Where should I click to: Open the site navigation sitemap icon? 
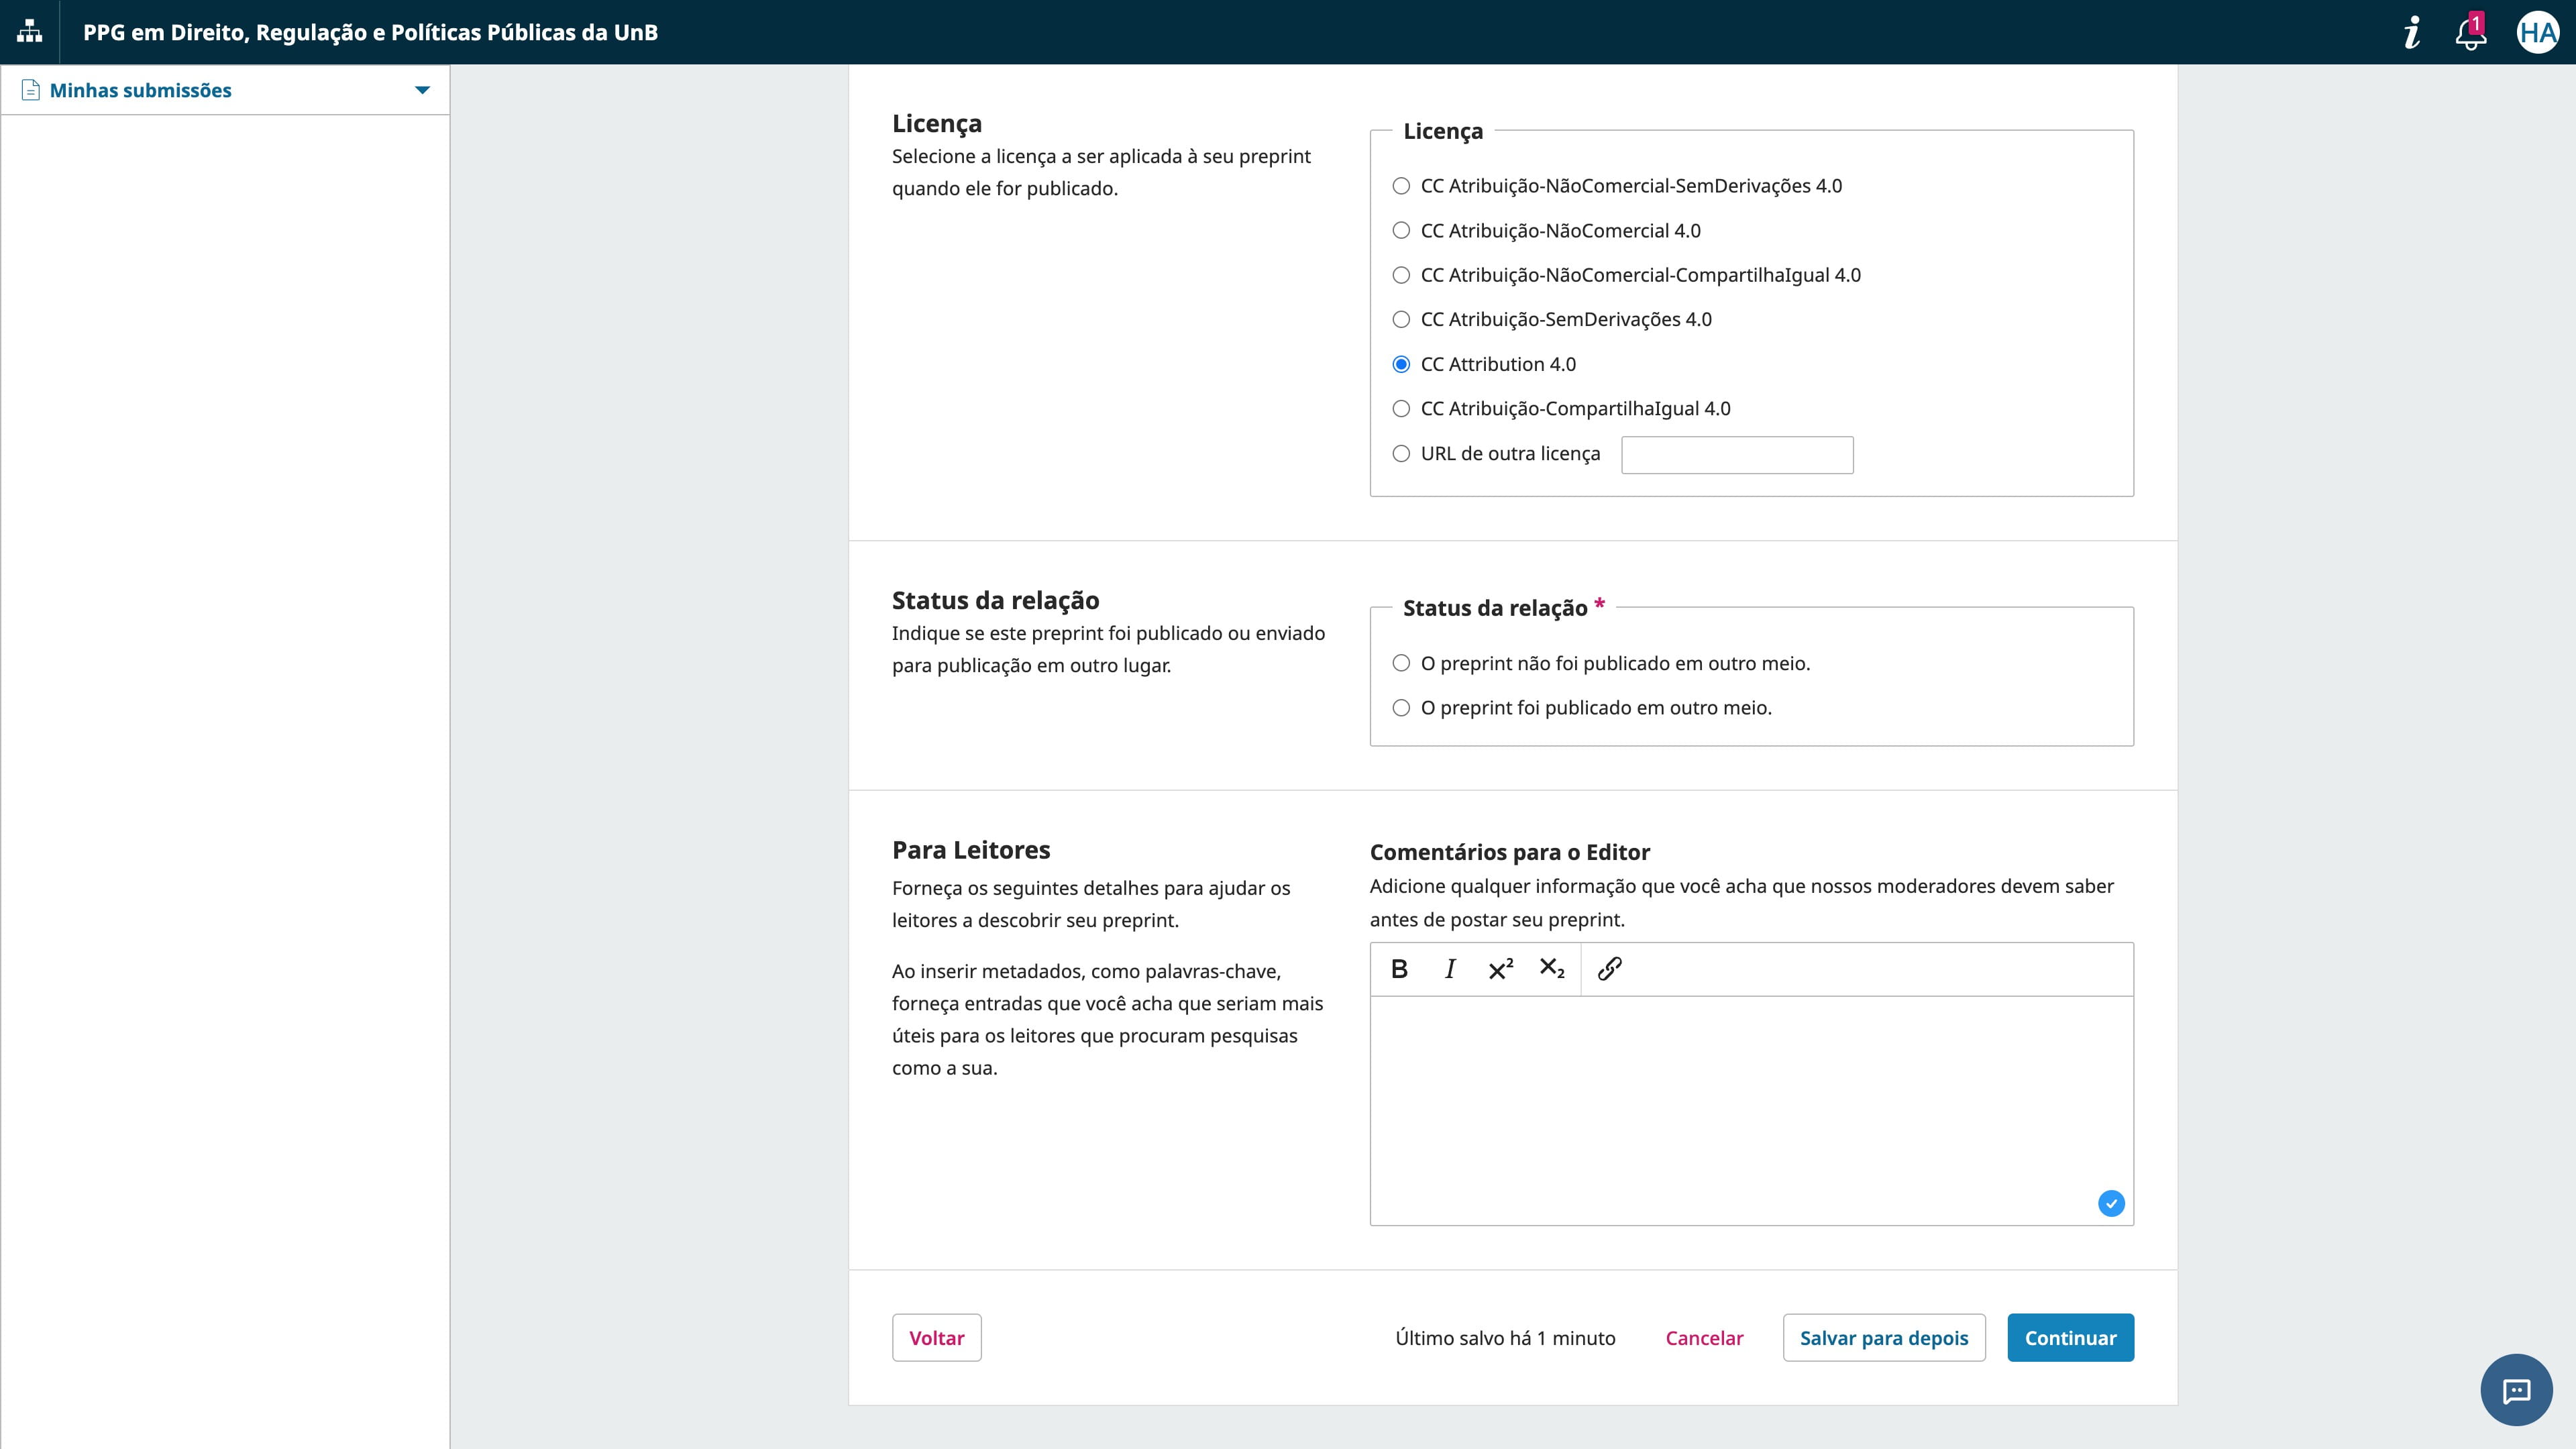(x=29, y=32)
